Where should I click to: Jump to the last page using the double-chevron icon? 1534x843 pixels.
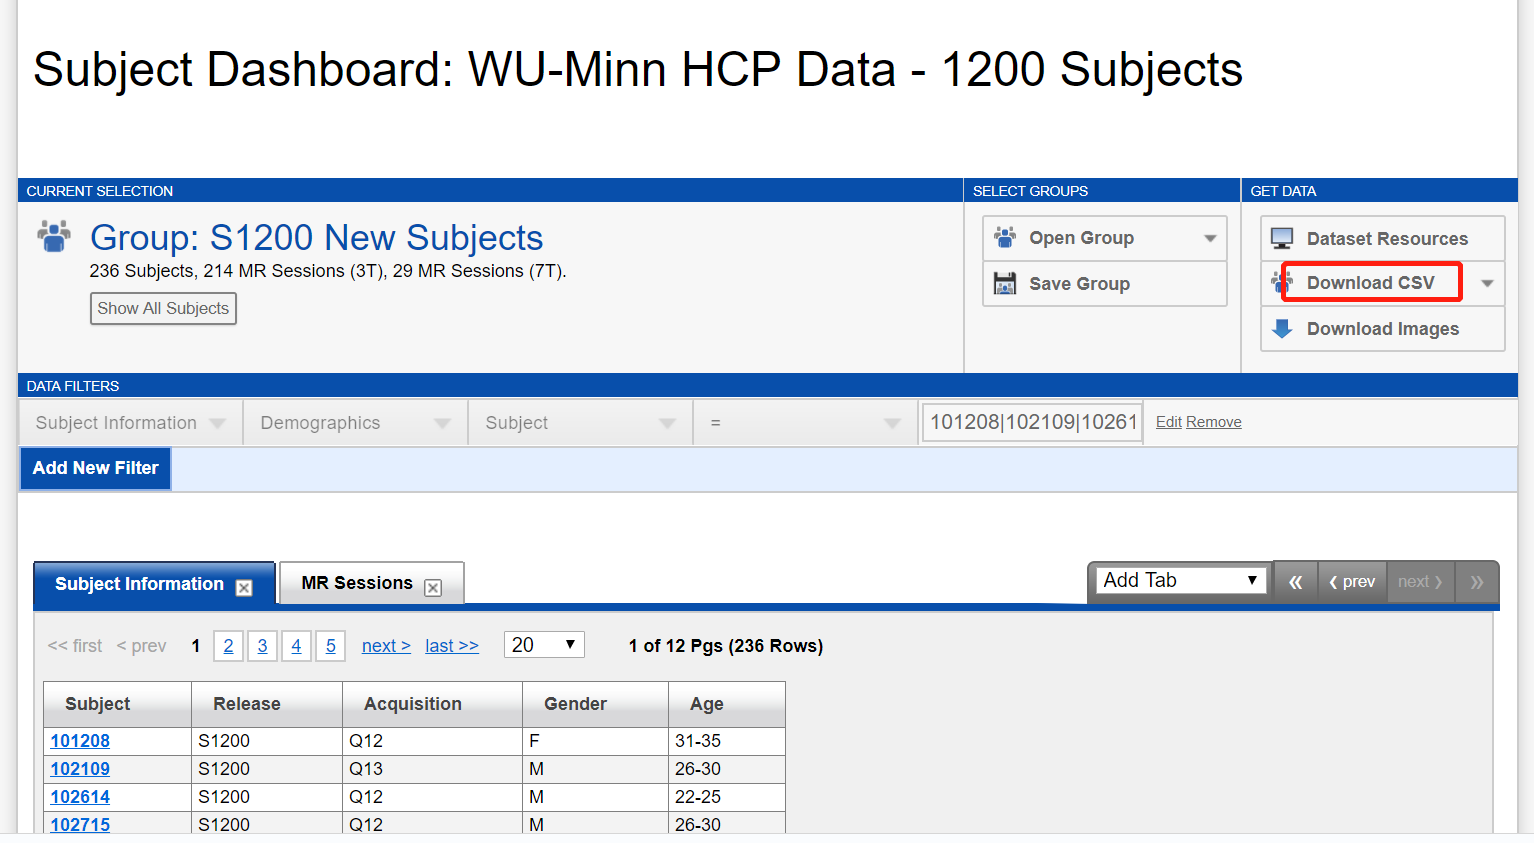tap(1477, 581)
